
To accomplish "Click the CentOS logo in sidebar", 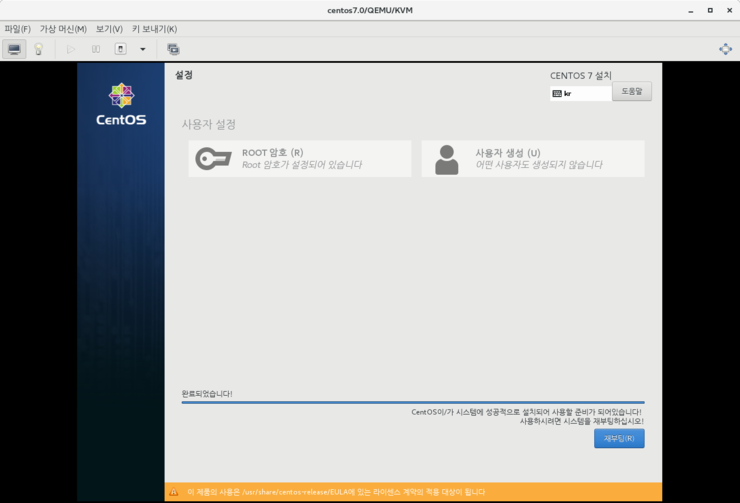I will (121, 105).
